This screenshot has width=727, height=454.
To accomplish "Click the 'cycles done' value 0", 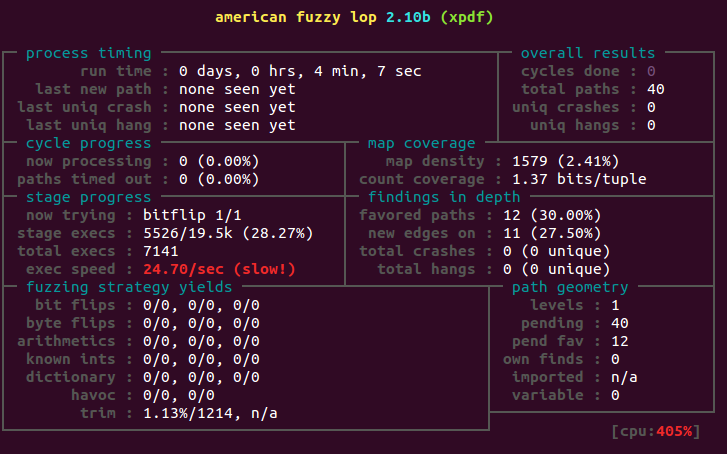I will click(651, 71).
